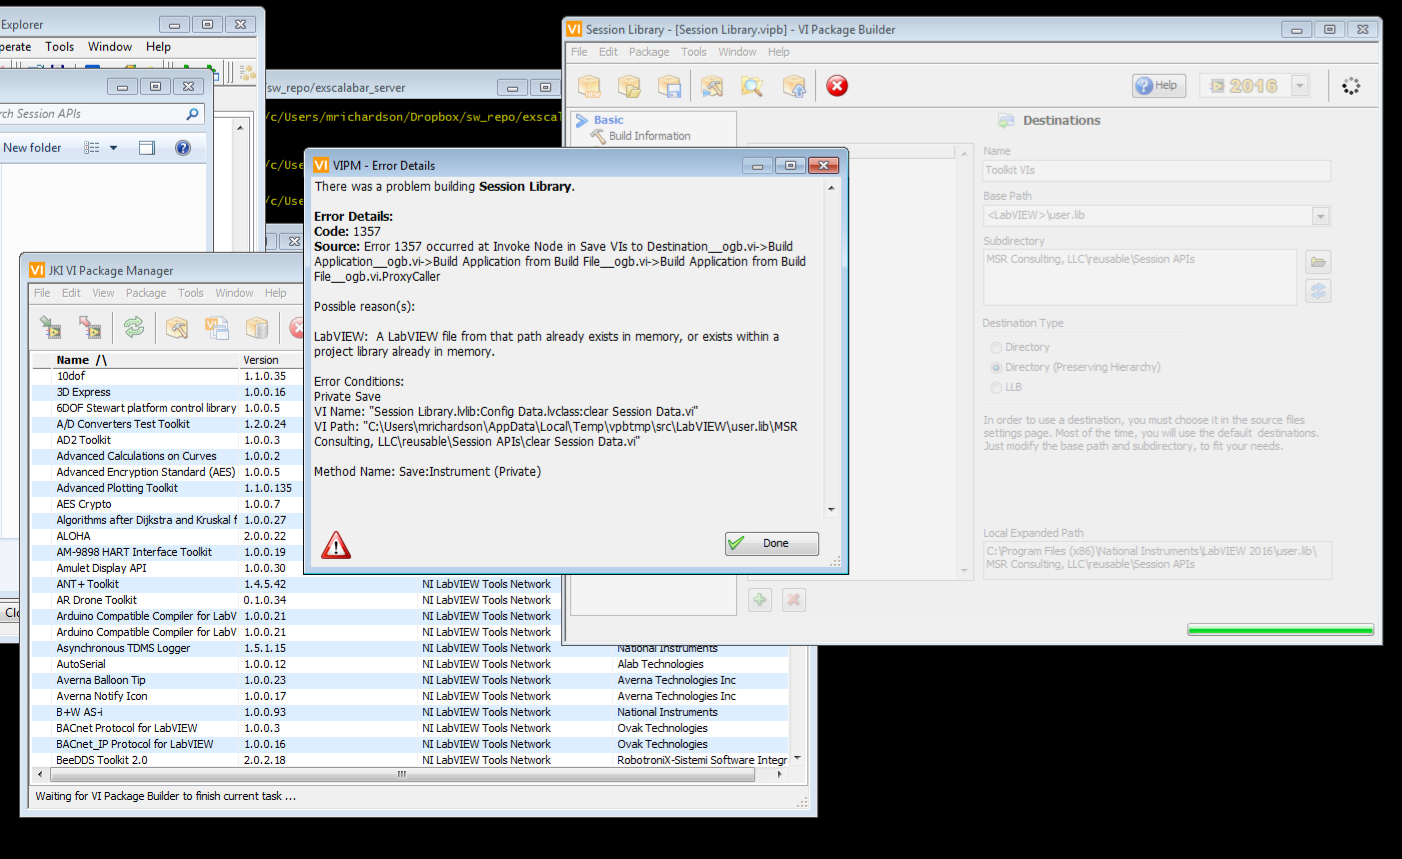Click the red cancel build icon in Package Builder

[x=838, y=86]
